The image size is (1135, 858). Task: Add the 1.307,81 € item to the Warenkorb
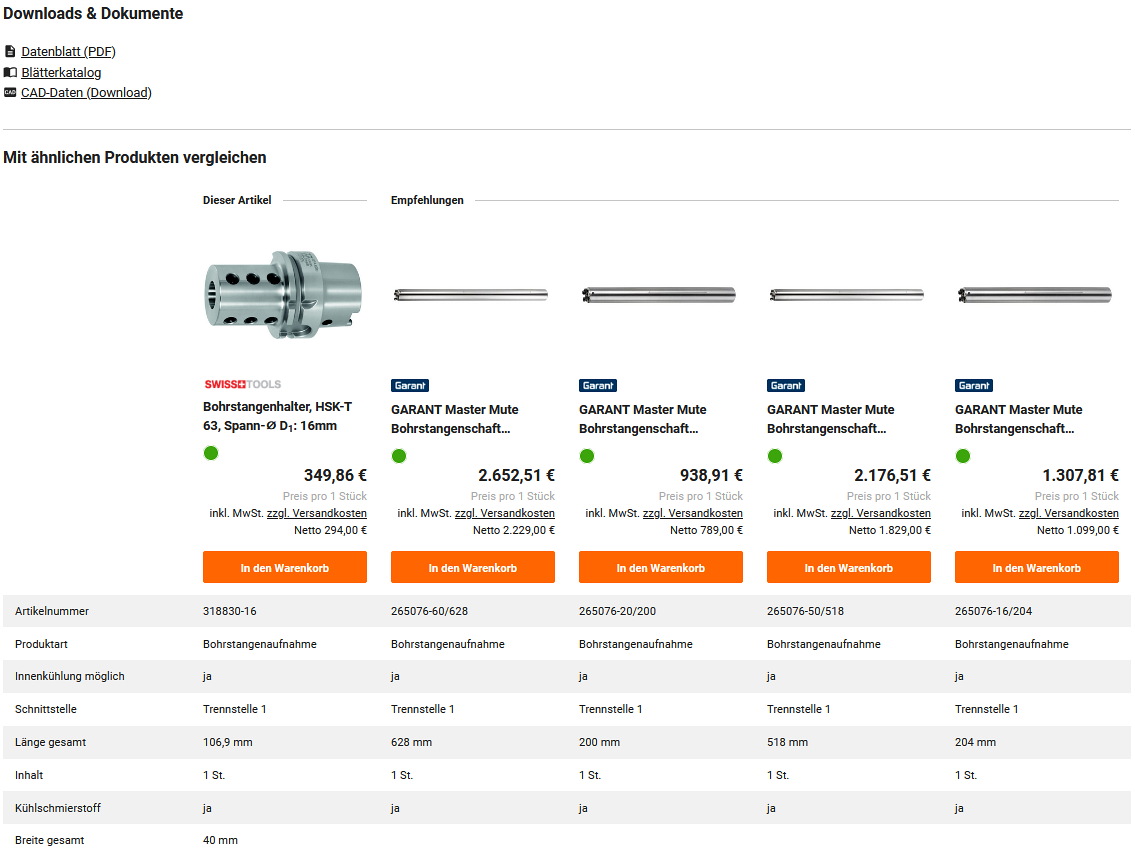[1037, 568]
